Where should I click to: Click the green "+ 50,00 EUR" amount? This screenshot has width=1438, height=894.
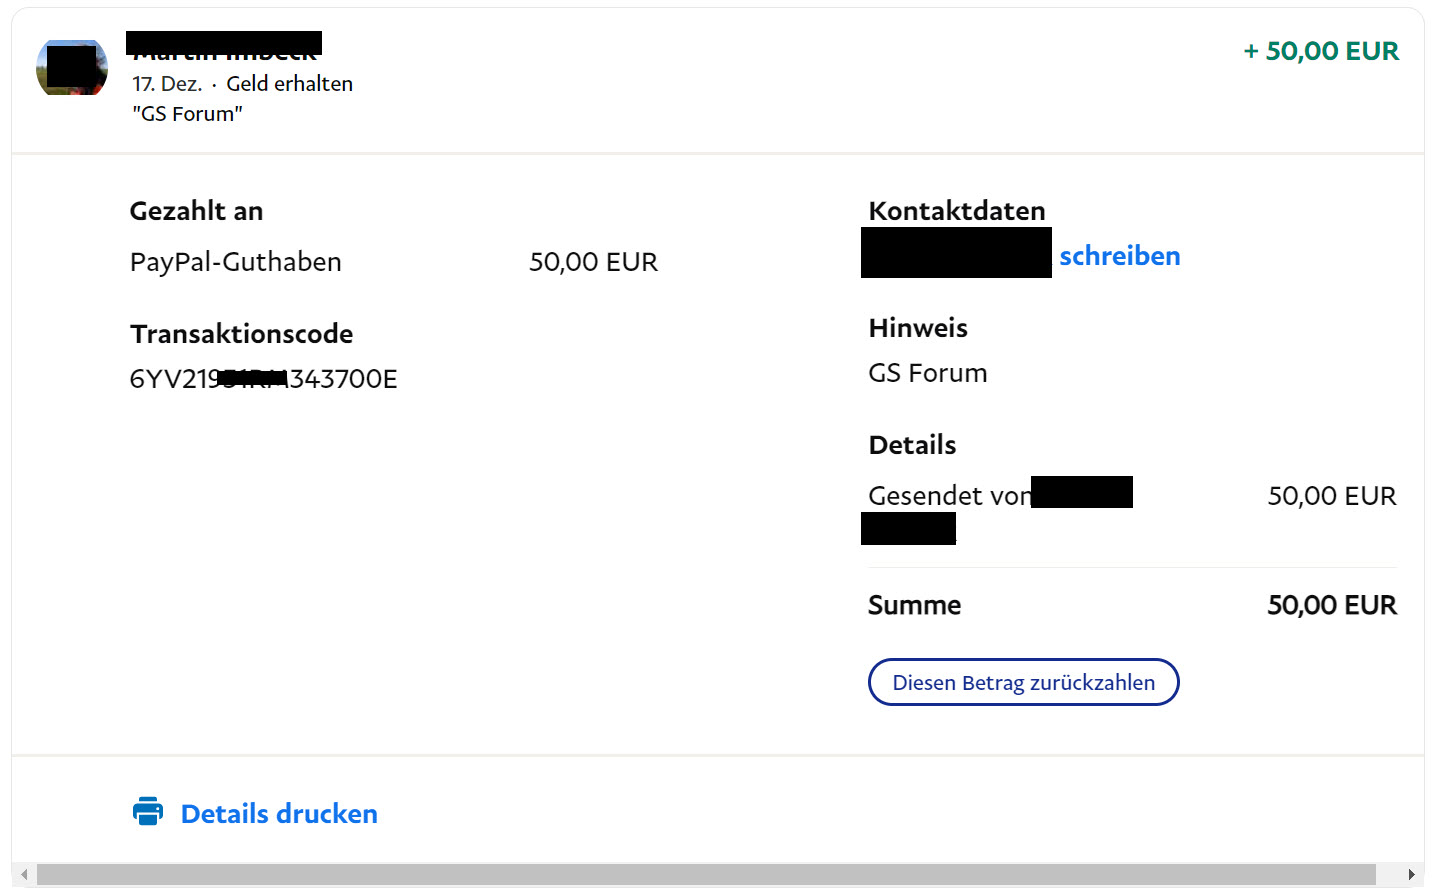(1320, 51)
